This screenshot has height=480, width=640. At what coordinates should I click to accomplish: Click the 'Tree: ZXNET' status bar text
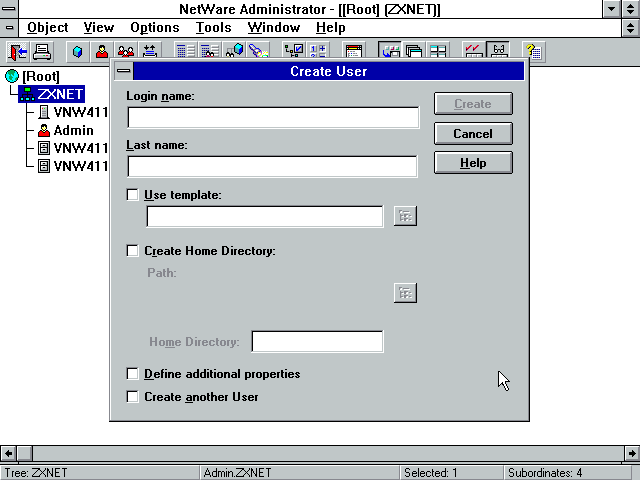(x=36, y=473)
